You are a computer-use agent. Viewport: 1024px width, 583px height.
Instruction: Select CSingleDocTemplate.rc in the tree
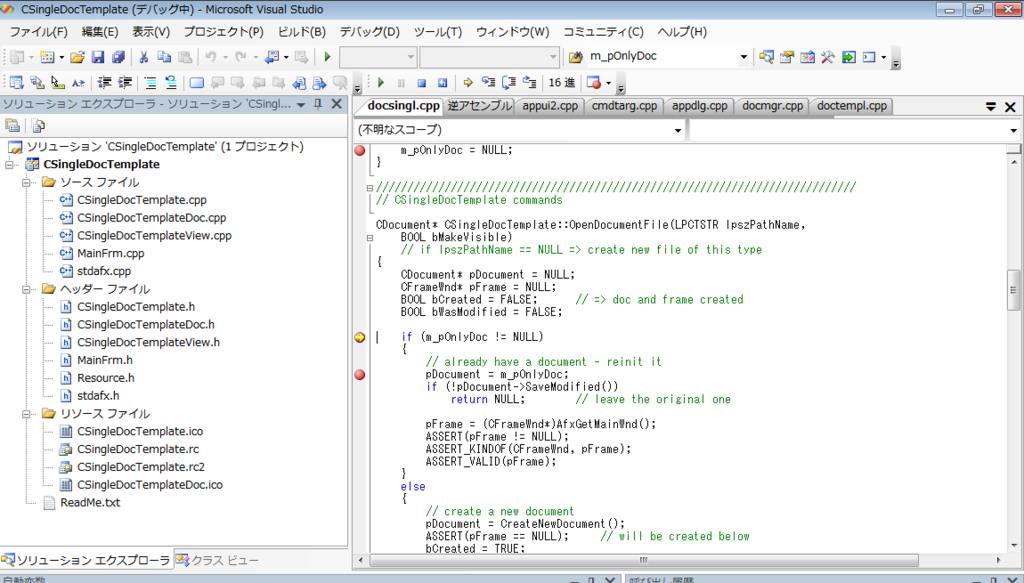pyautogui.click(x=138, y=449)
